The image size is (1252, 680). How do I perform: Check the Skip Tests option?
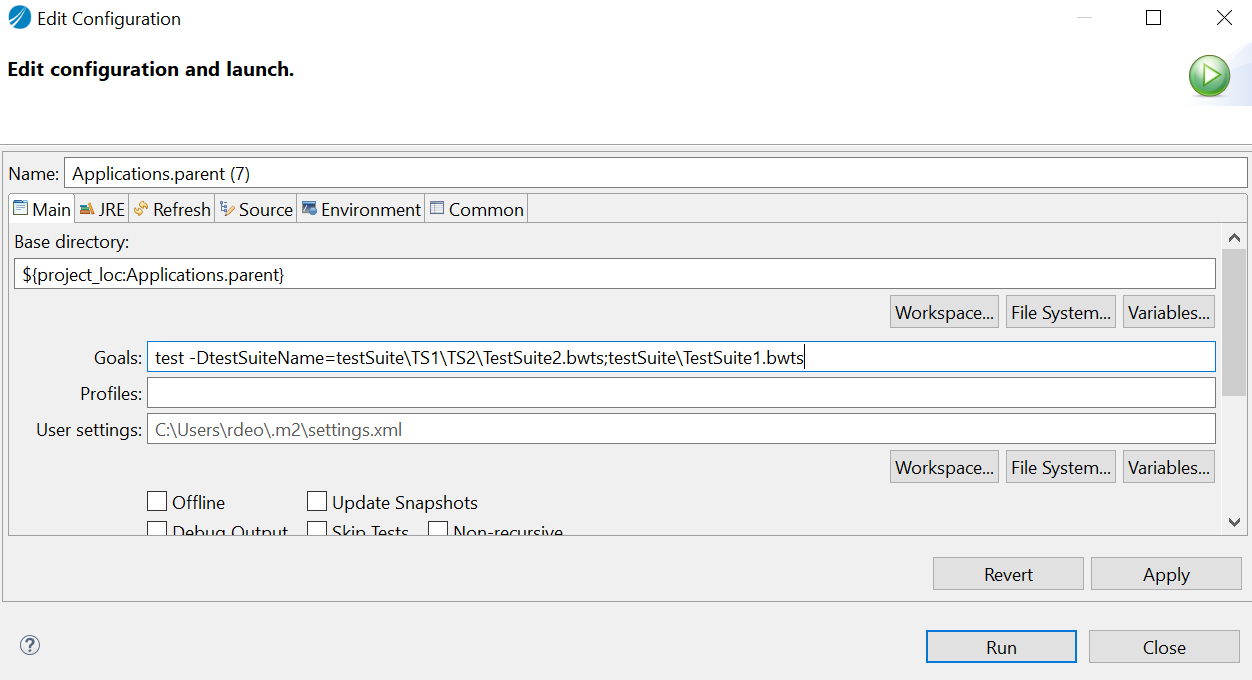317,530
